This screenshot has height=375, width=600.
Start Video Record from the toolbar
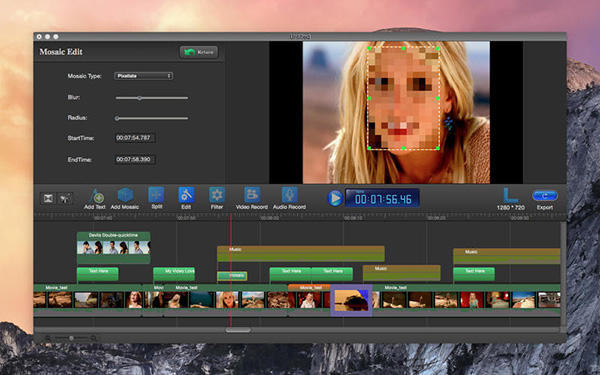click(252, 195)
